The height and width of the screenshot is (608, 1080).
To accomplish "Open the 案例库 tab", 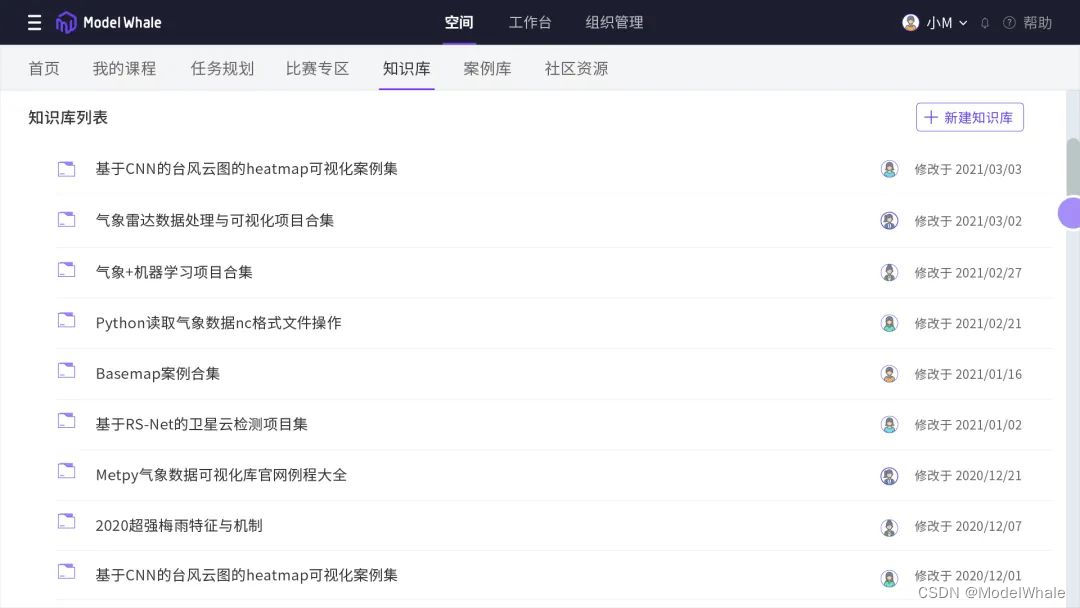I will pyautogui.click(x=488, y=68).
